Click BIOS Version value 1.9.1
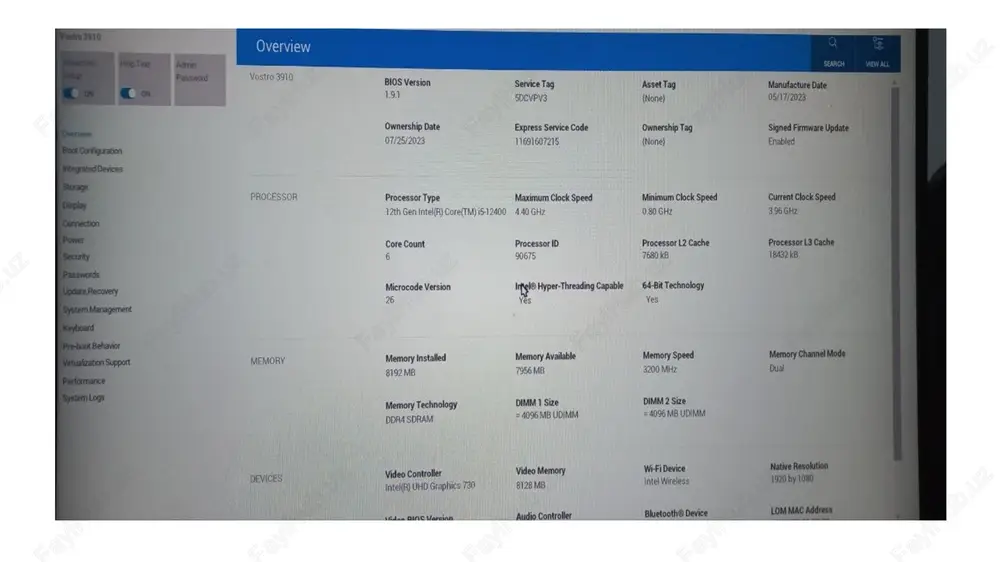The height and width of the screenshot is (562, 1000). coord(392,95)
